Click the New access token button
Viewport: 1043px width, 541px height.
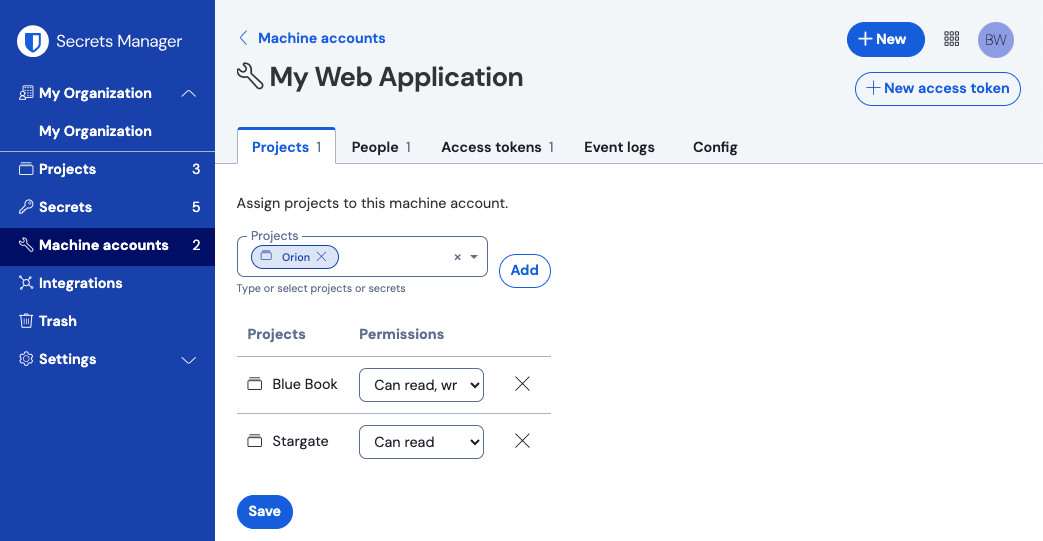point(937,88)
